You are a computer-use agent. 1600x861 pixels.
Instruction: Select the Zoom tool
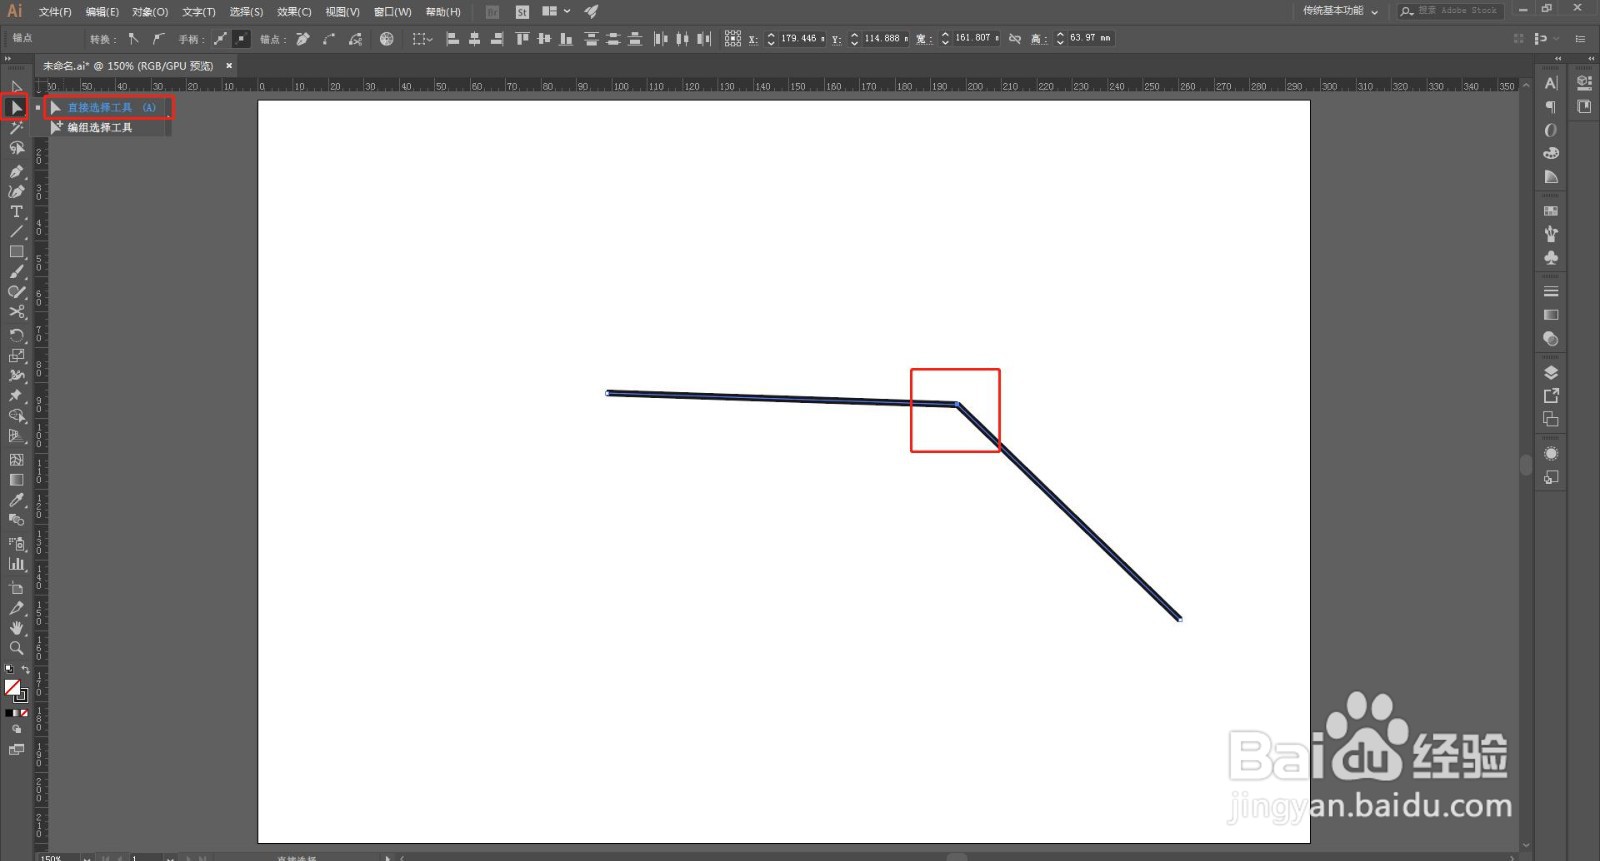tap(16, 648)
